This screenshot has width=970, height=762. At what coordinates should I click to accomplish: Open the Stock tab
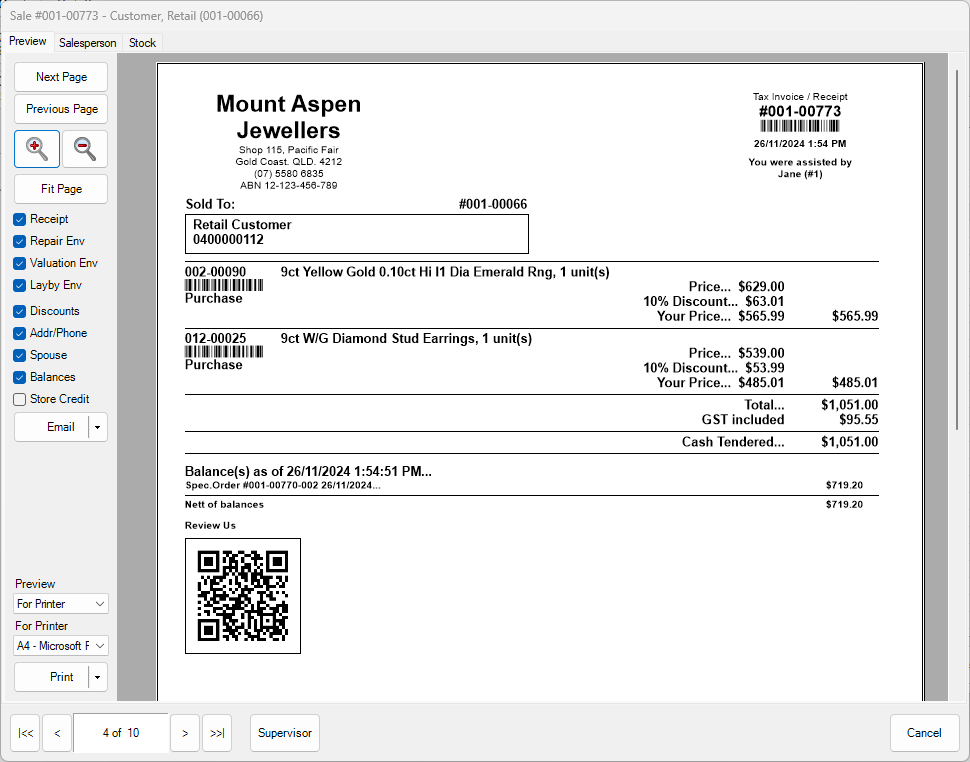[141, 43]
